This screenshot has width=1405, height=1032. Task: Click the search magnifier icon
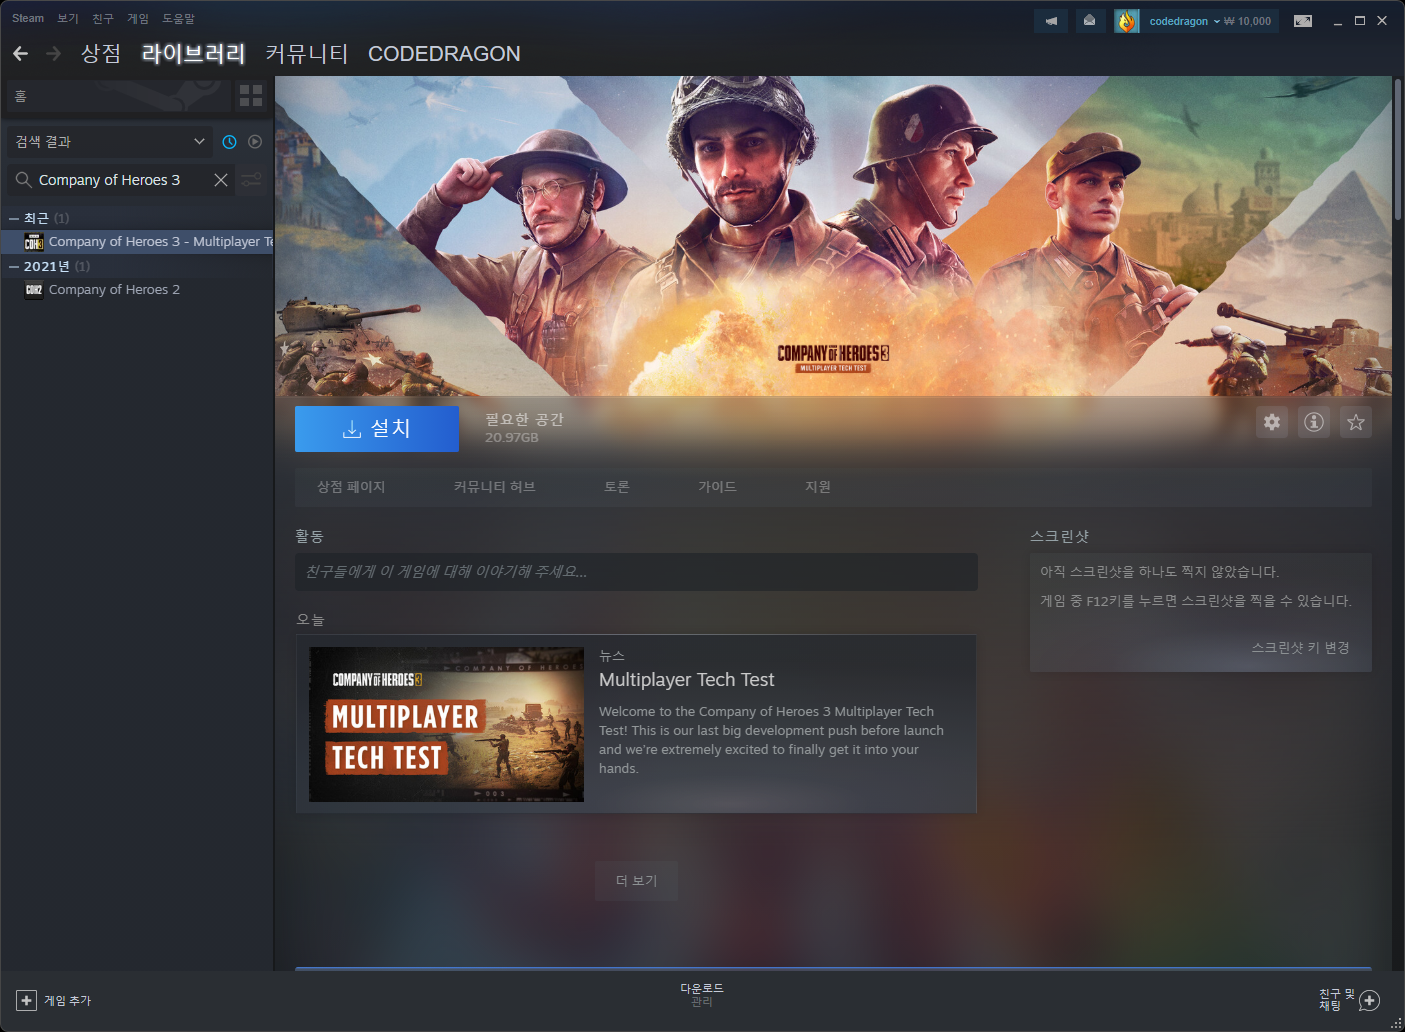coord(23,180)
